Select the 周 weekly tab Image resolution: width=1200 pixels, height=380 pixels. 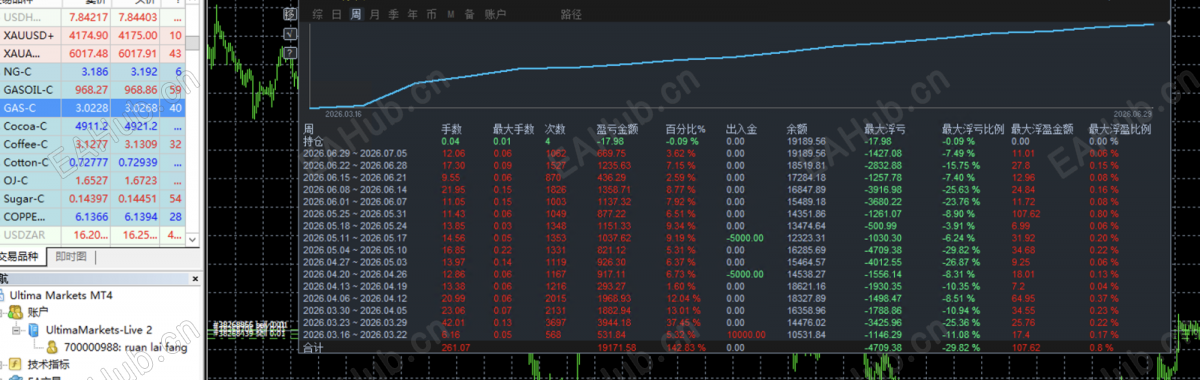(x=355, y=14)
